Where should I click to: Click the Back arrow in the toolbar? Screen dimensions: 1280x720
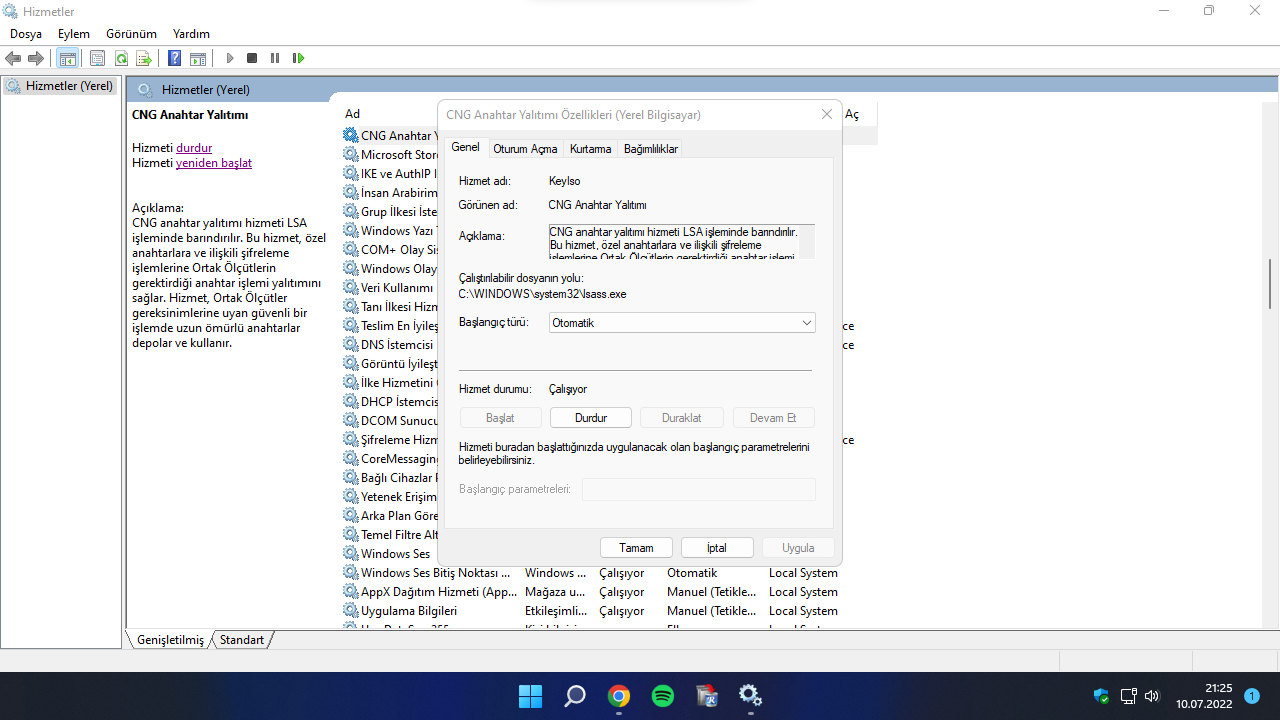(x=14, y=58)
